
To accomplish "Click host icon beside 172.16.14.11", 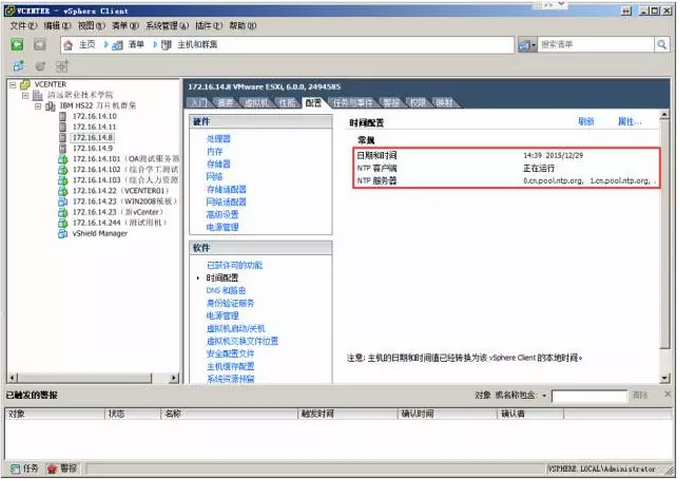I will coord(63,127).
